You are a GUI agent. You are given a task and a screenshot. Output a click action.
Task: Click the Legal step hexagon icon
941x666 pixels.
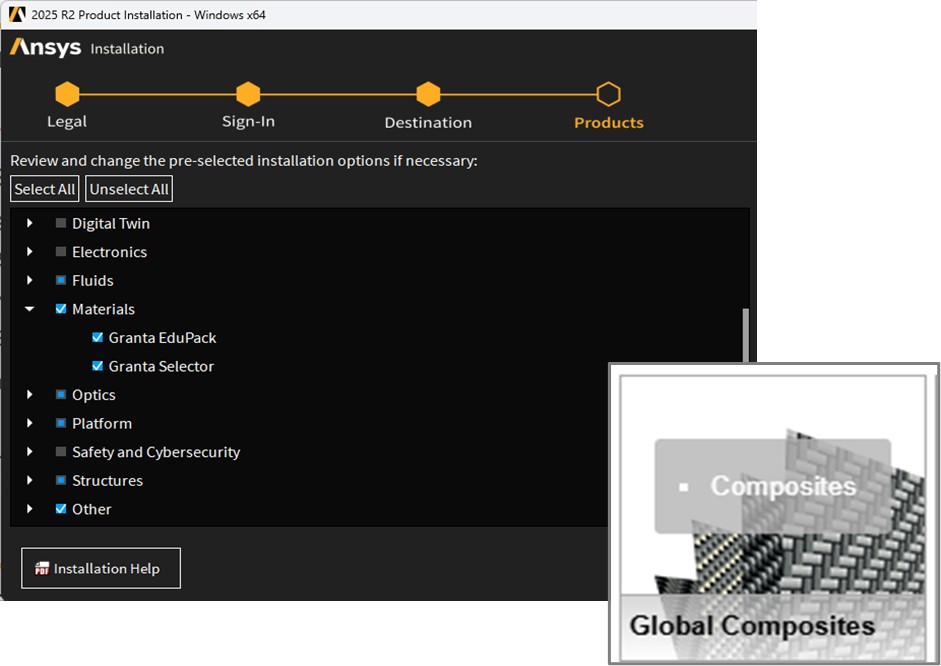[67, 95]
